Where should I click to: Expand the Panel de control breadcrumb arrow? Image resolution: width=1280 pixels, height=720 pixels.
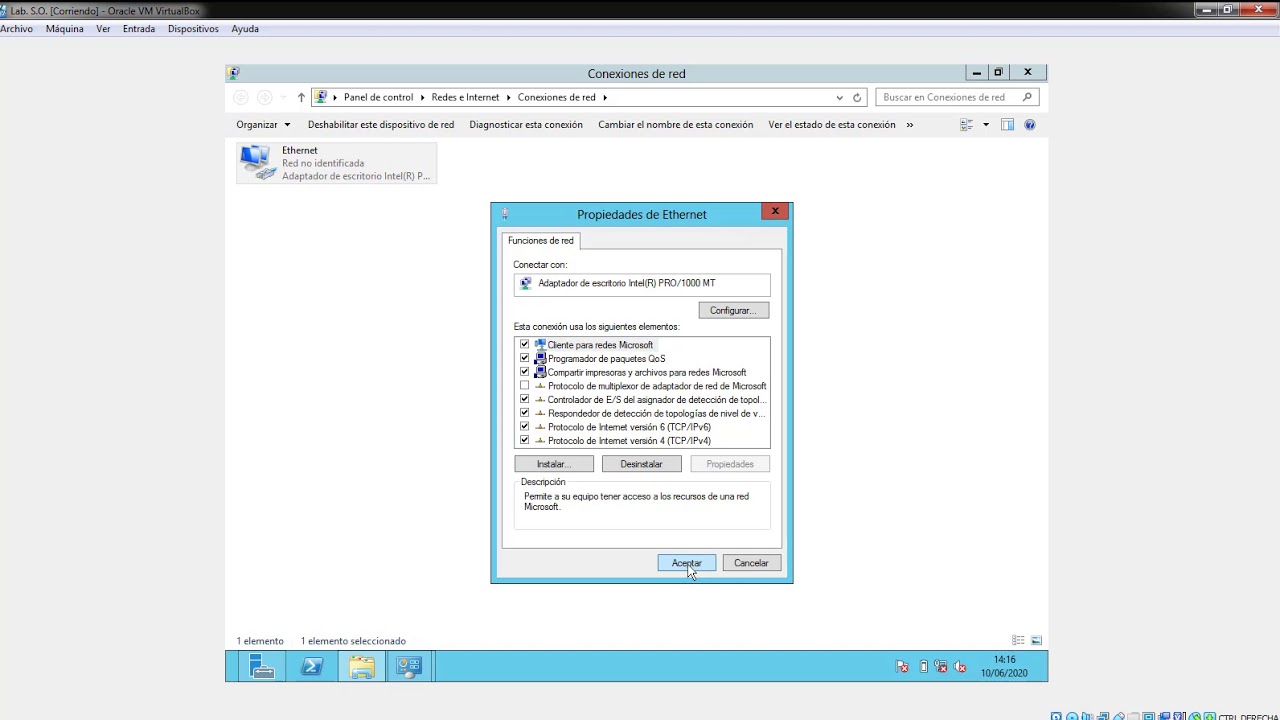pyautogui.click(x=422, y=97)
